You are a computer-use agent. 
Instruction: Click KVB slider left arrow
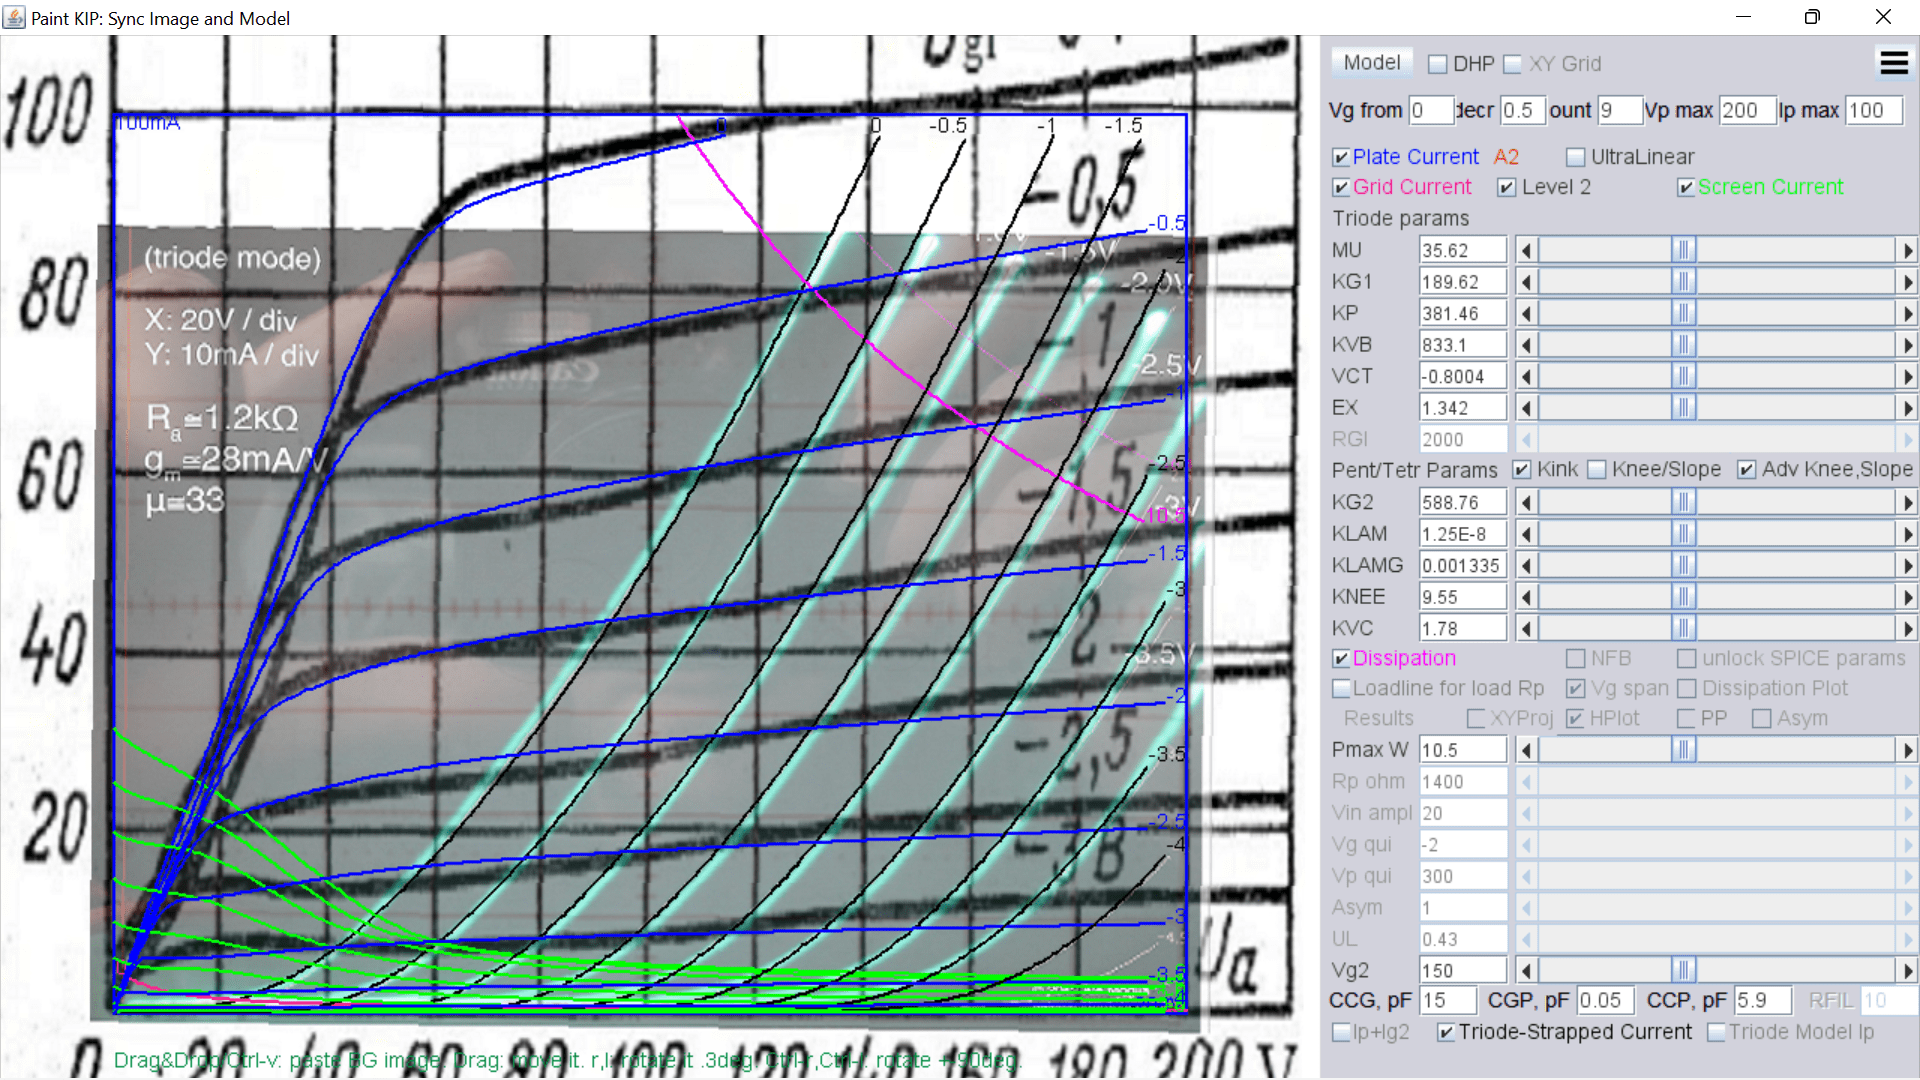(x=1526, y=345)
